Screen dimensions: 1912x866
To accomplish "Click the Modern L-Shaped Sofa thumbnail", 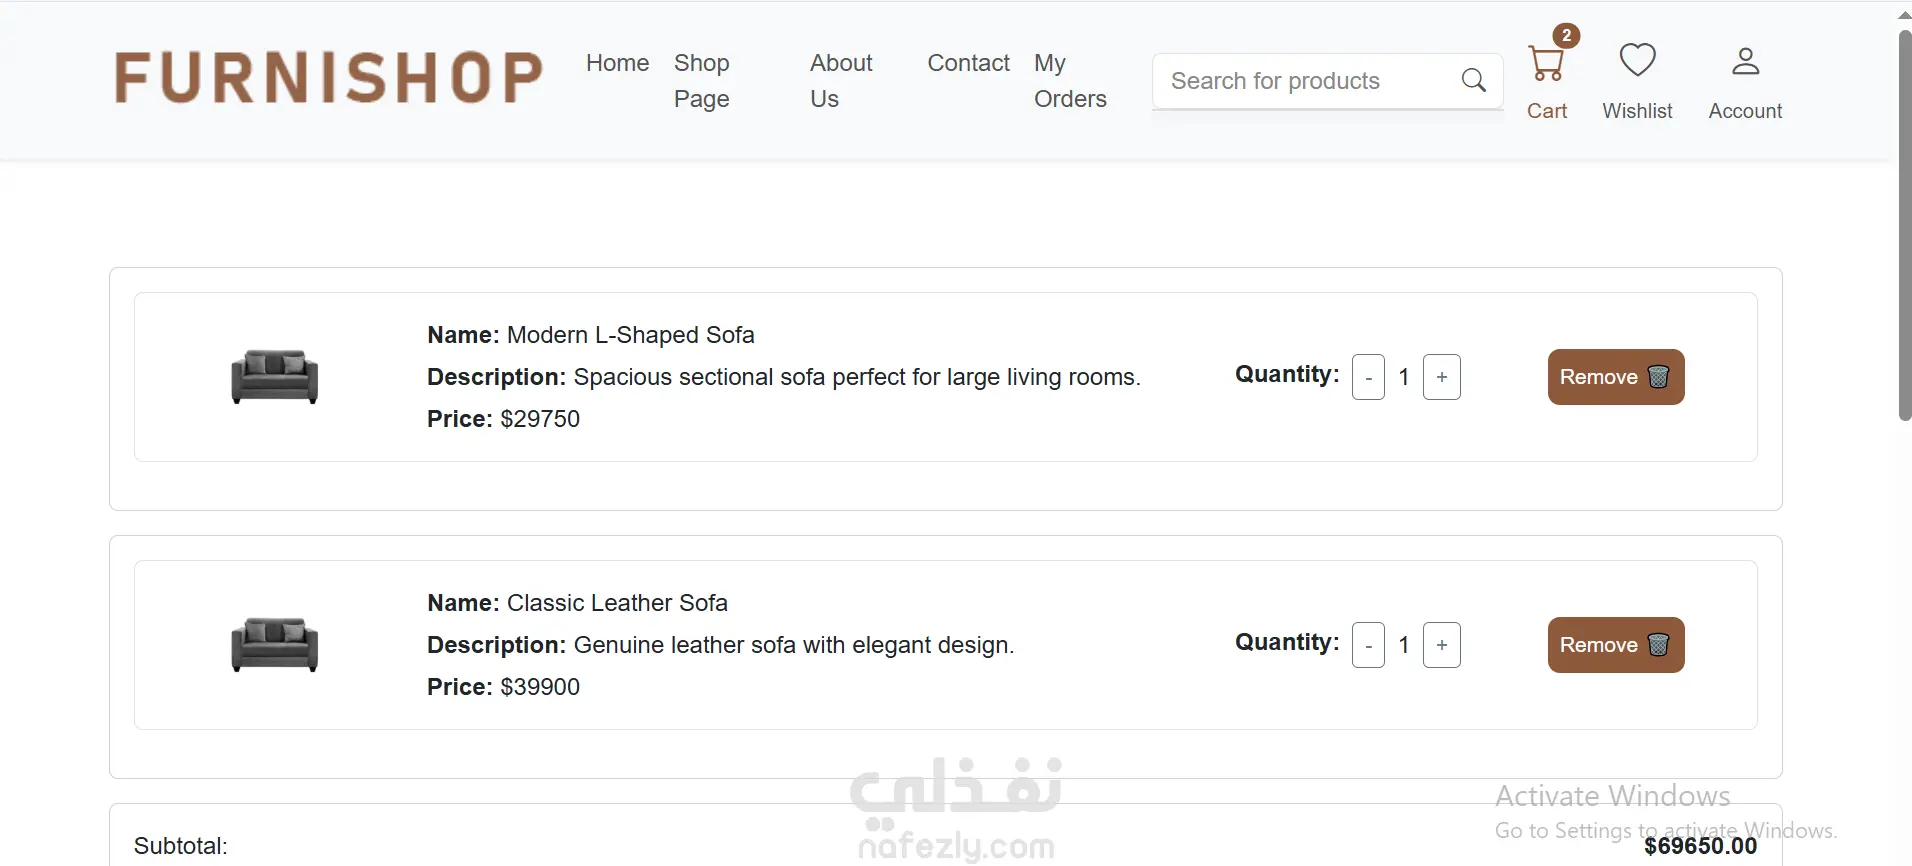I will (x=275, y=377).
